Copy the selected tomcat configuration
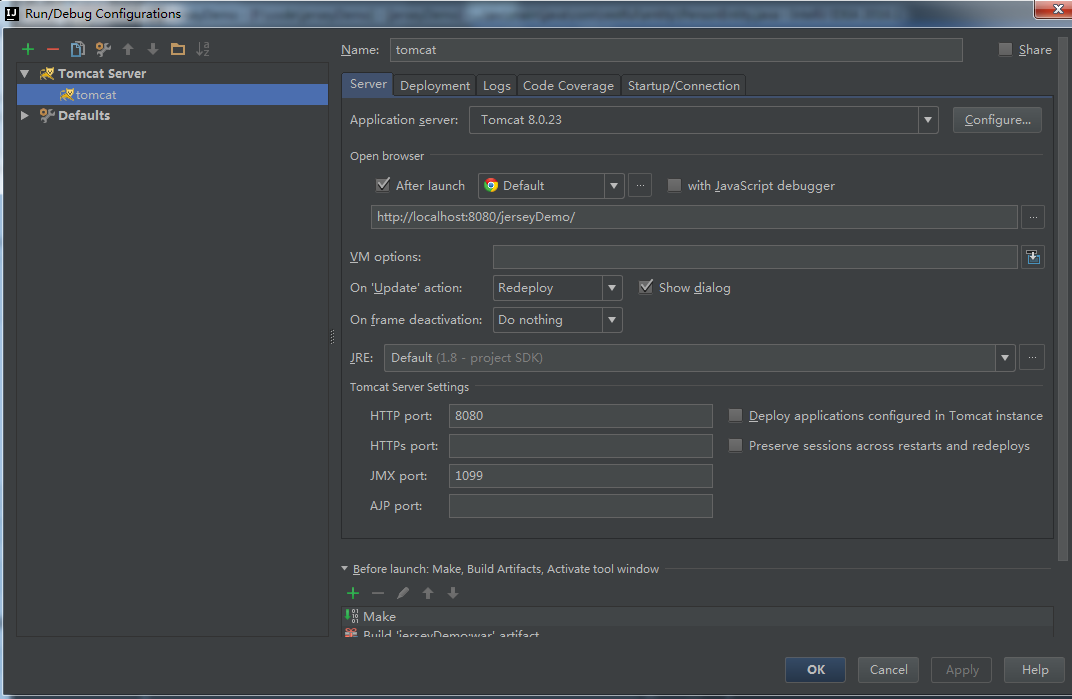 point(78,49)
